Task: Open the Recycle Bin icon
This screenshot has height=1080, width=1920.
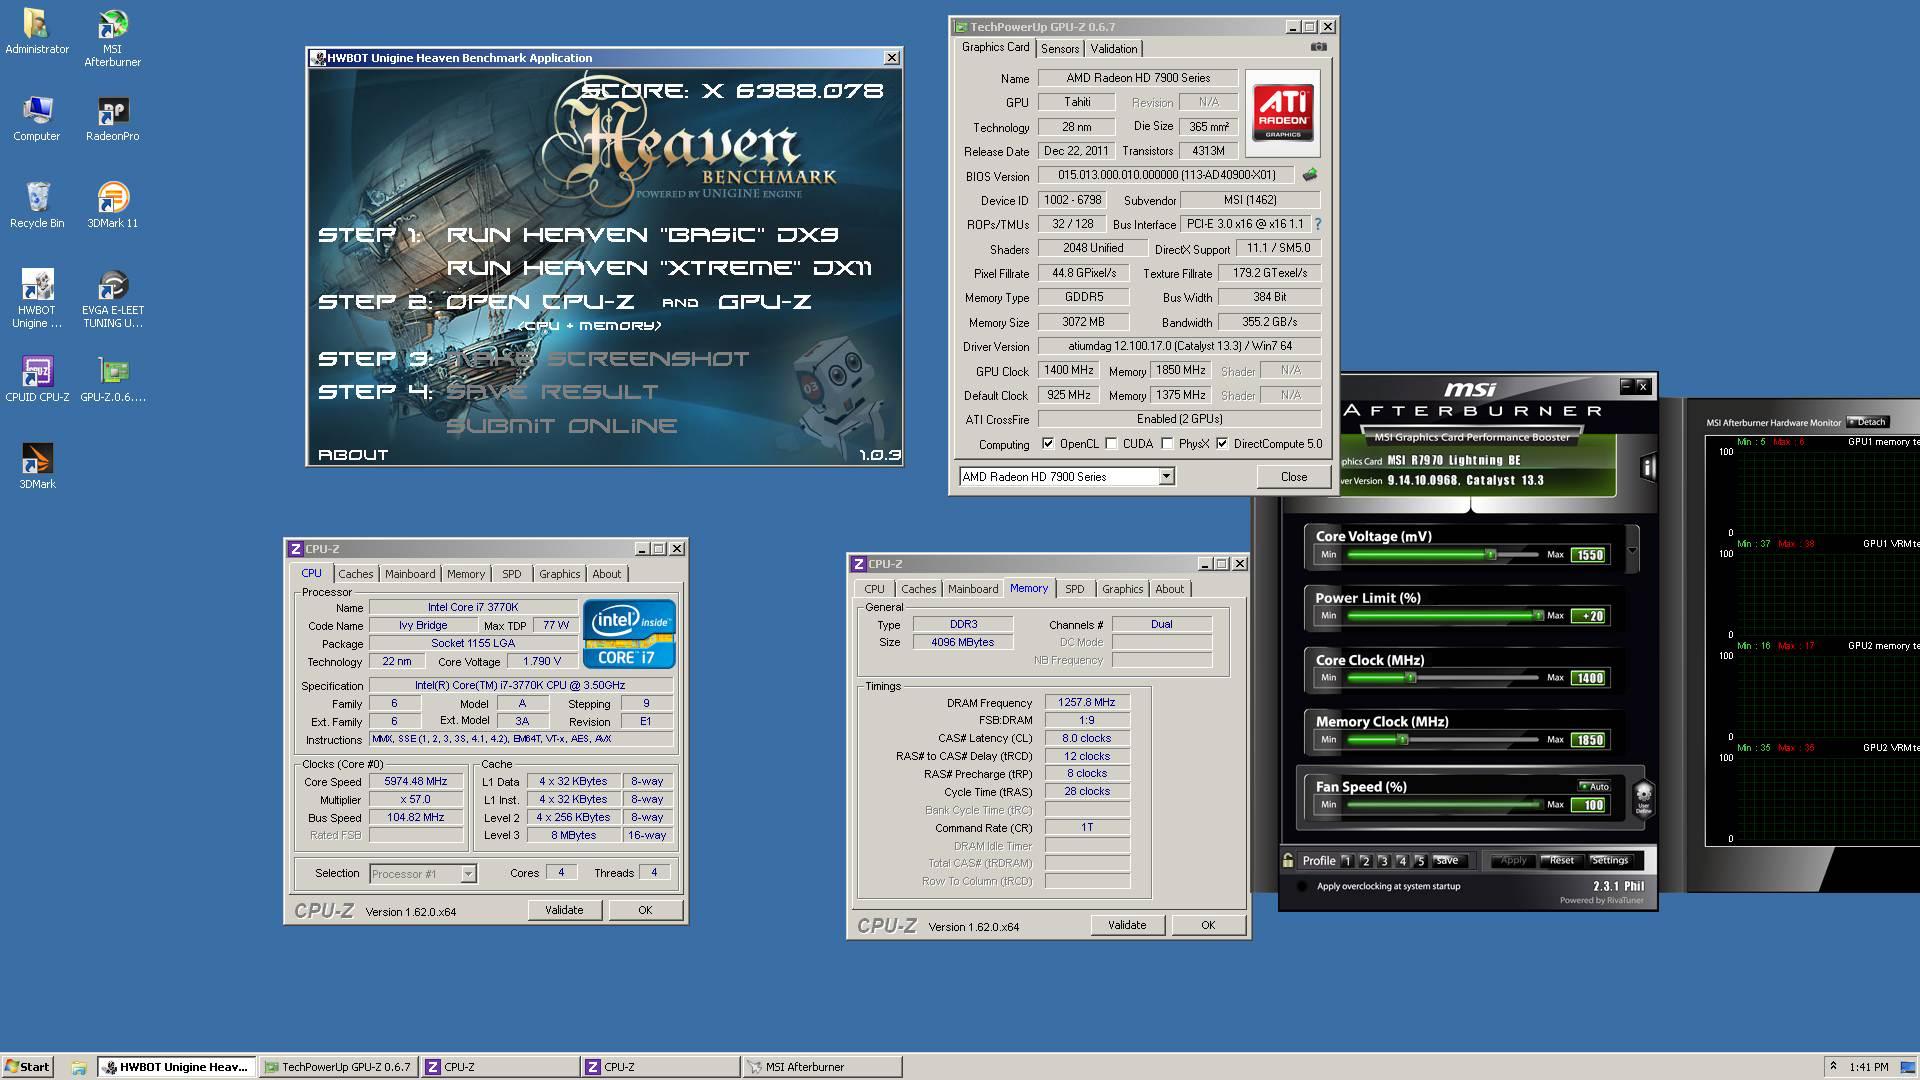Action: pyautogui.click(x=37, y=205)
